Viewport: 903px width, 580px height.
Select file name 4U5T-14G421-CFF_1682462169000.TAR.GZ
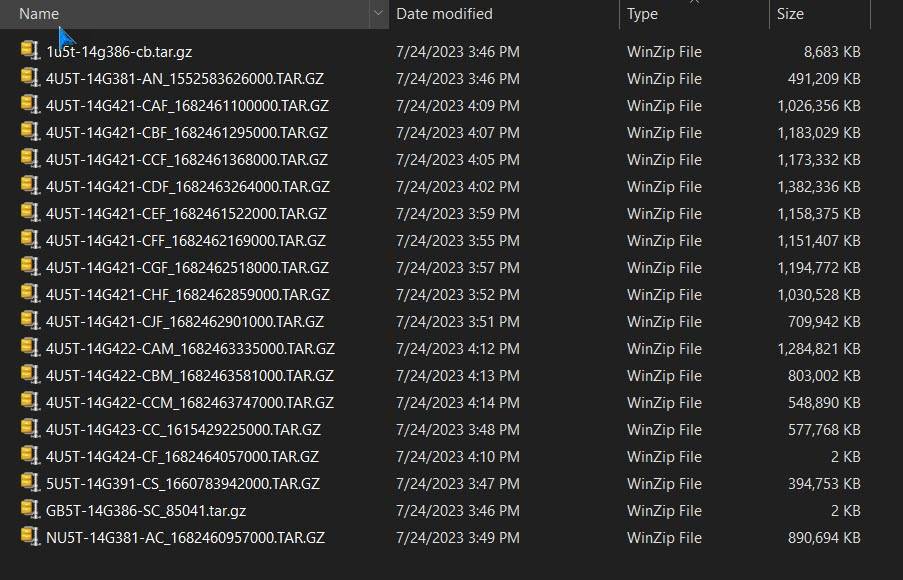click(x=185, y=241)
